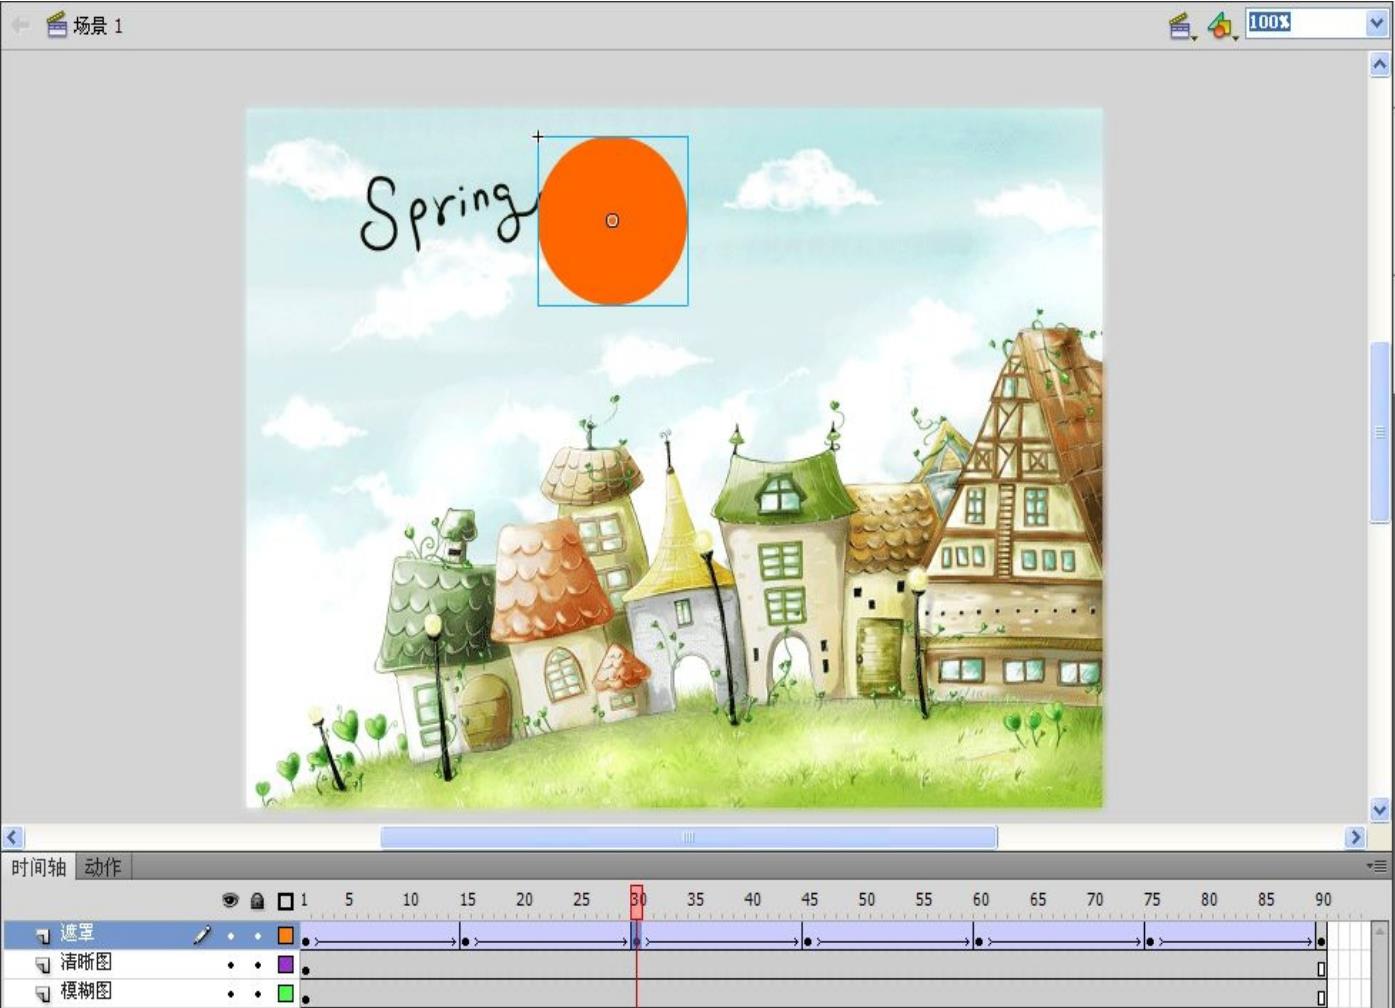The width and height of the screenshot is (1395, 1008).
Task: Click the 场景 1 scene label
Action: click(x=97, y=26)
